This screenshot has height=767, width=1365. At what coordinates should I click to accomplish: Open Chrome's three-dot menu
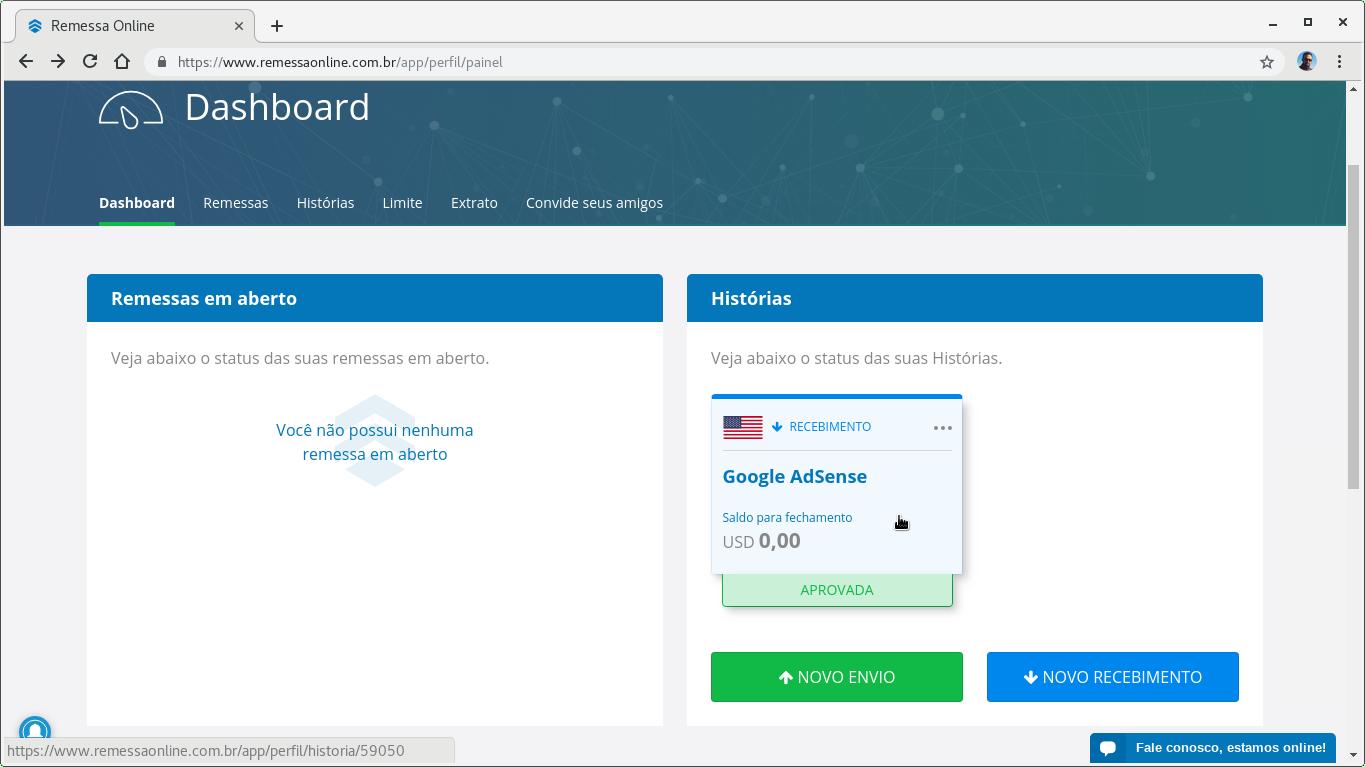coord(1339,62)
